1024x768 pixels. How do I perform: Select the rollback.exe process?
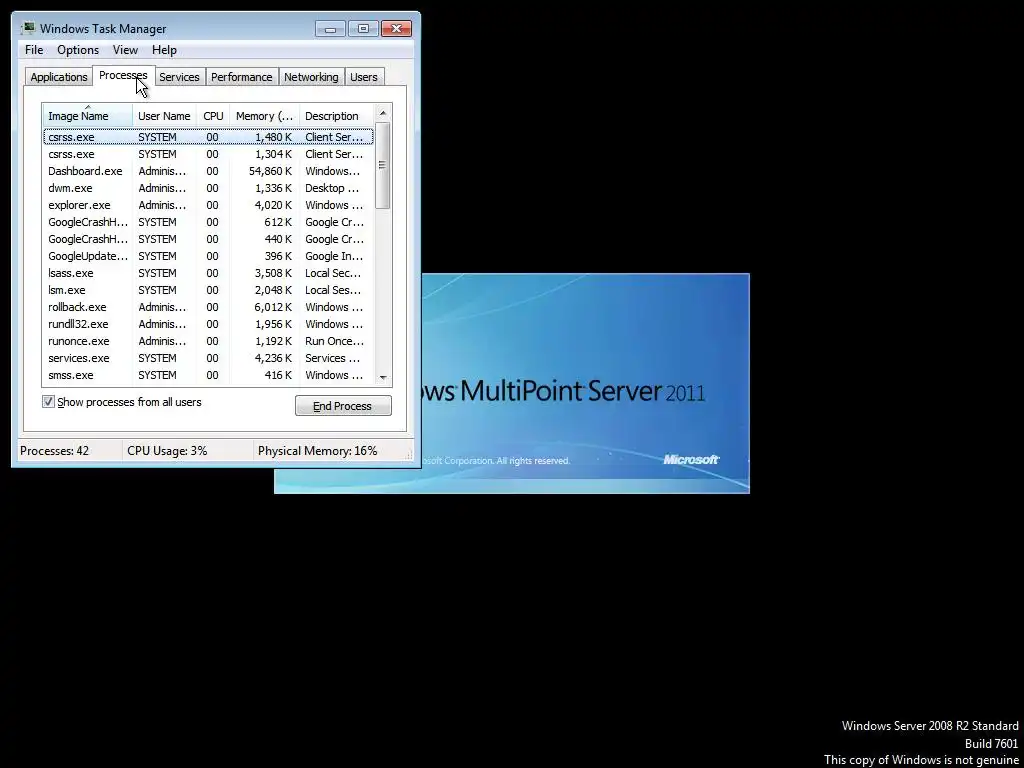click(x=208, y=307)
